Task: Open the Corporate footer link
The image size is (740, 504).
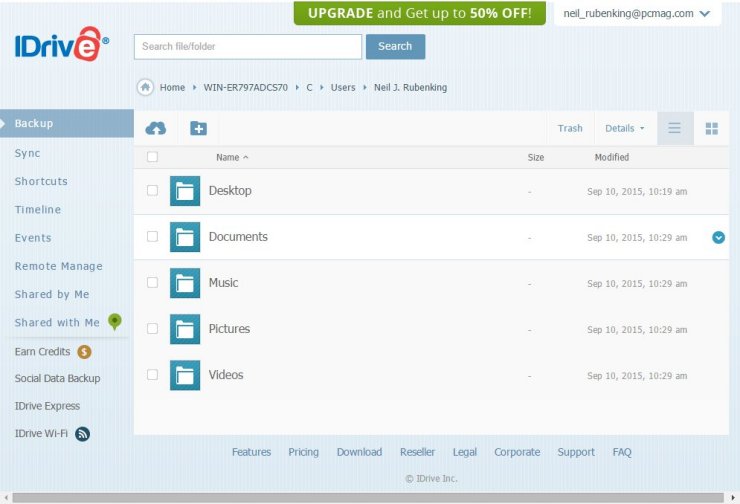Action: tap(517, 452)
